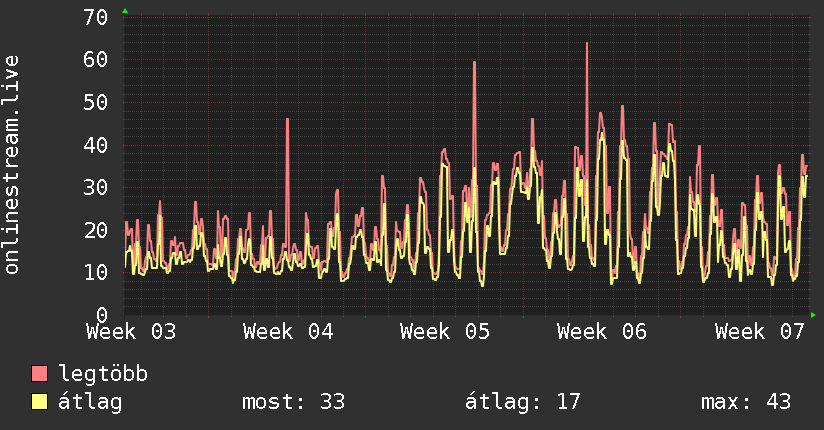Click the 10 value on y-axis
This screenshot has height=430, width=824.
click(x=96, y=272)
